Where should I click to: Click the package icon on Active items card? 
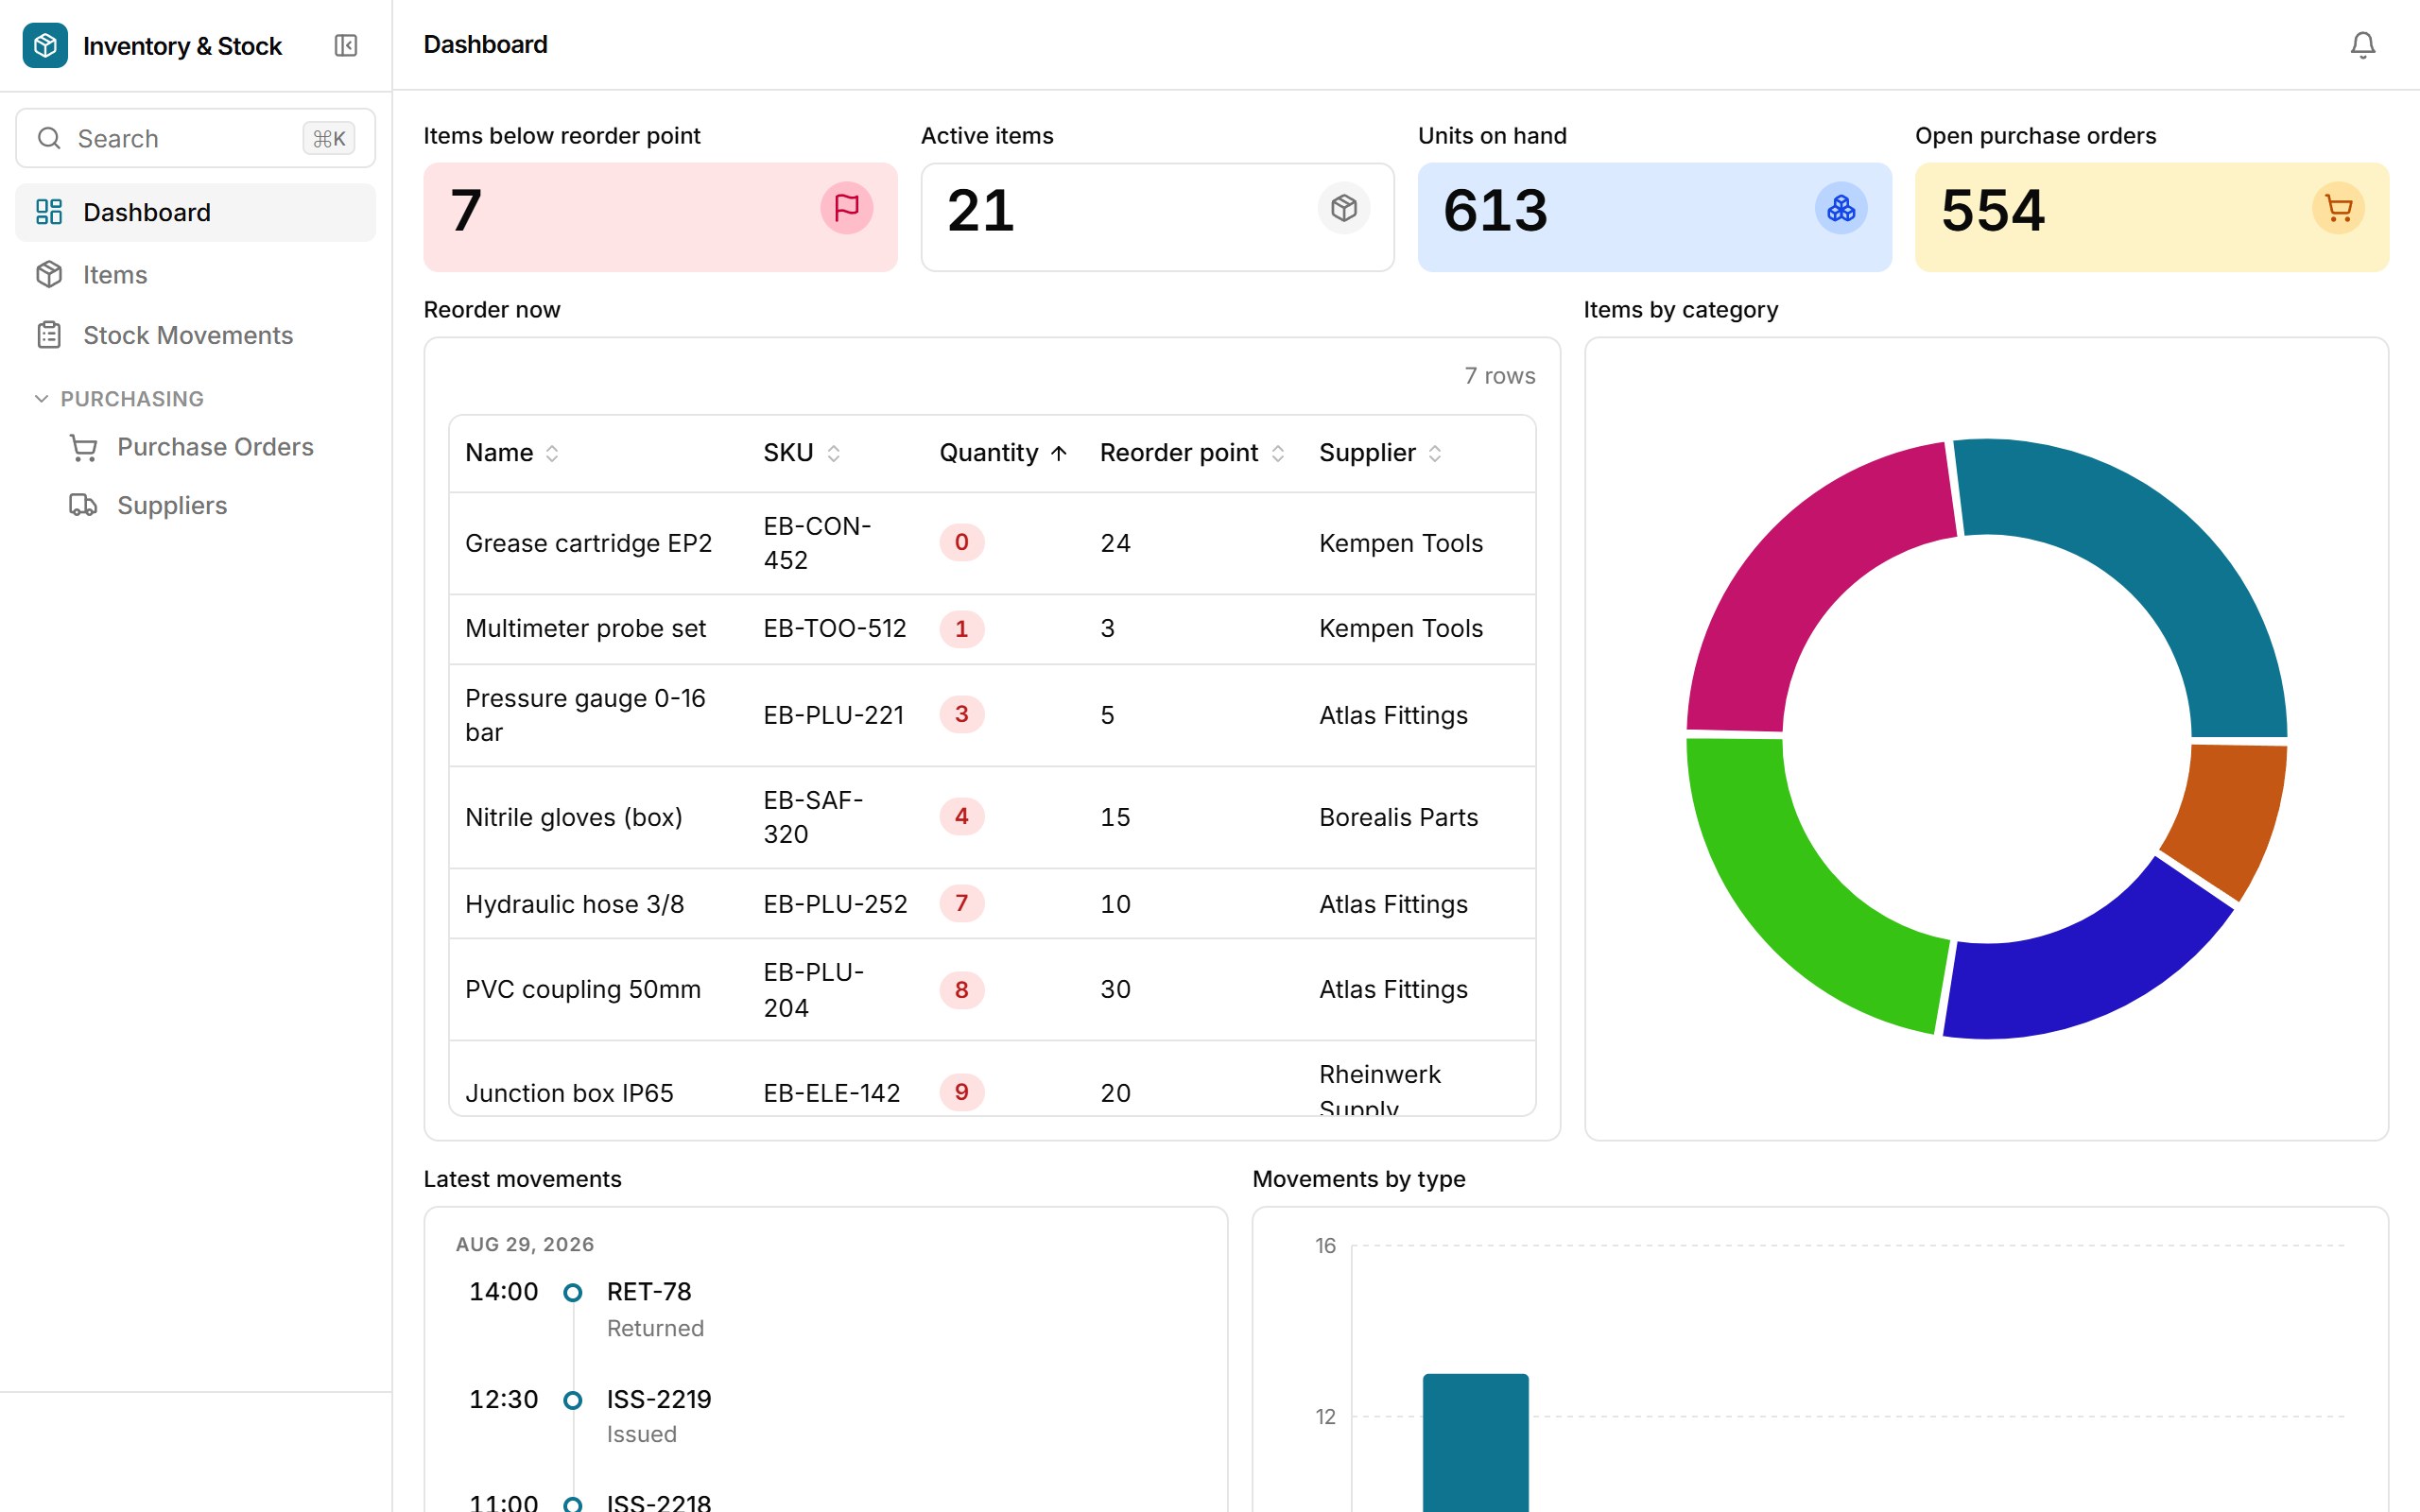1344,208
